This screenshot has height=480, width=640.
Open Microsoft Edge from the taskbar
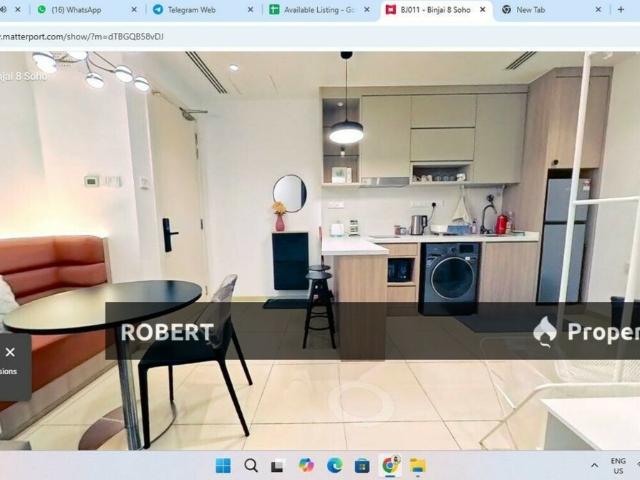334,465
